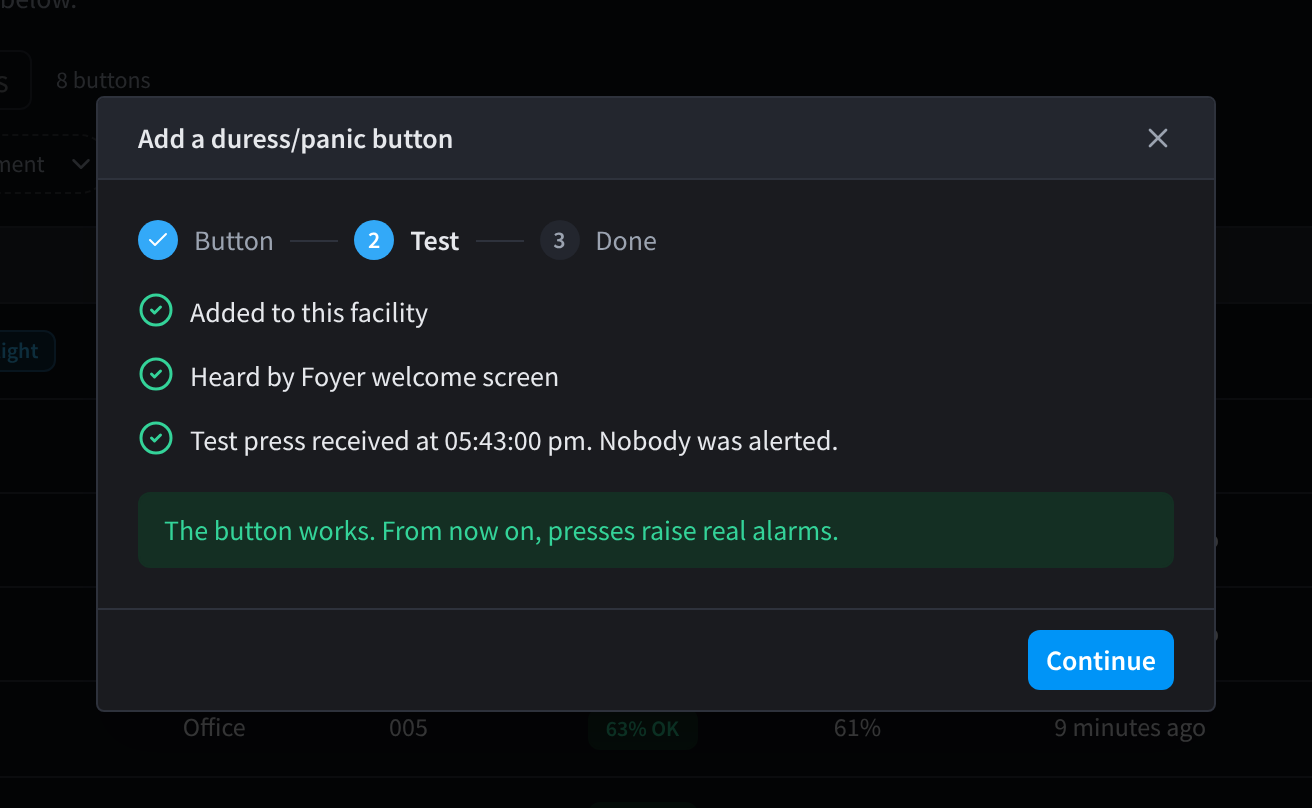Click the 61% value in the background table
The height and width of the screenshot is (808, 1312).
pos(857,728)
